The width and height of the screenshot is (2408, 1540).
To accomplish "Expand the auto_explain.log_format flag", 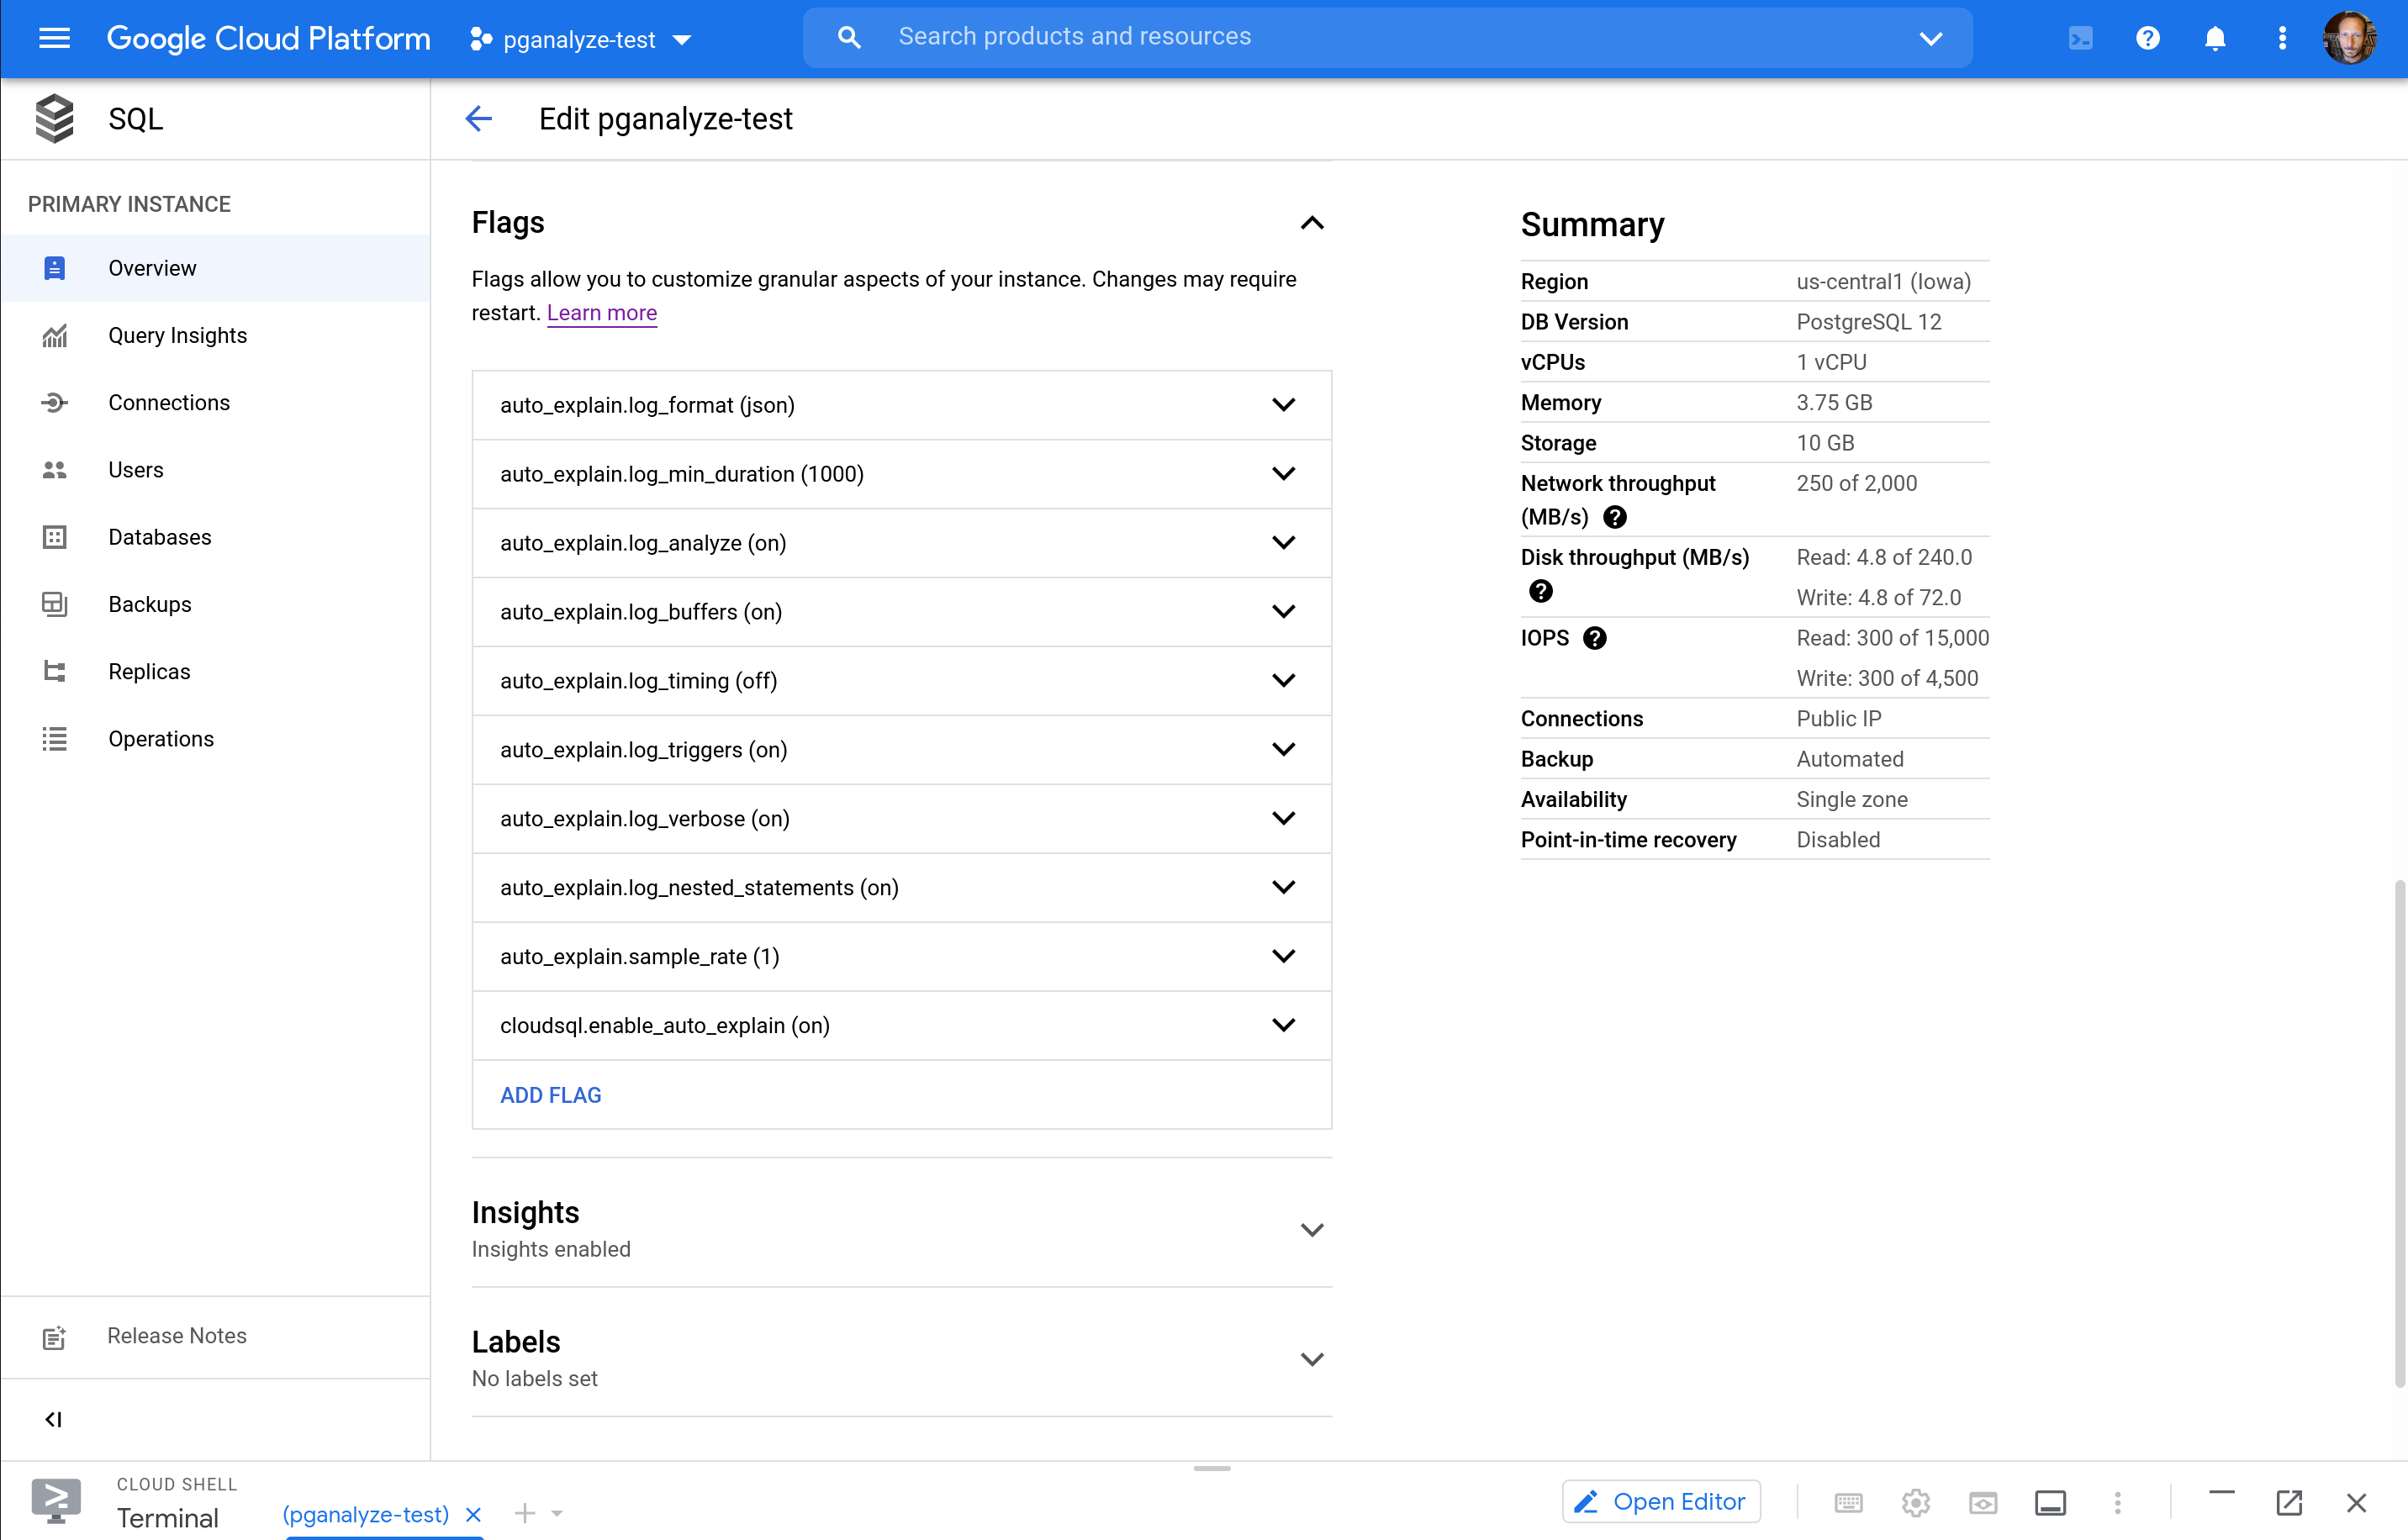I will [1284, 405].
